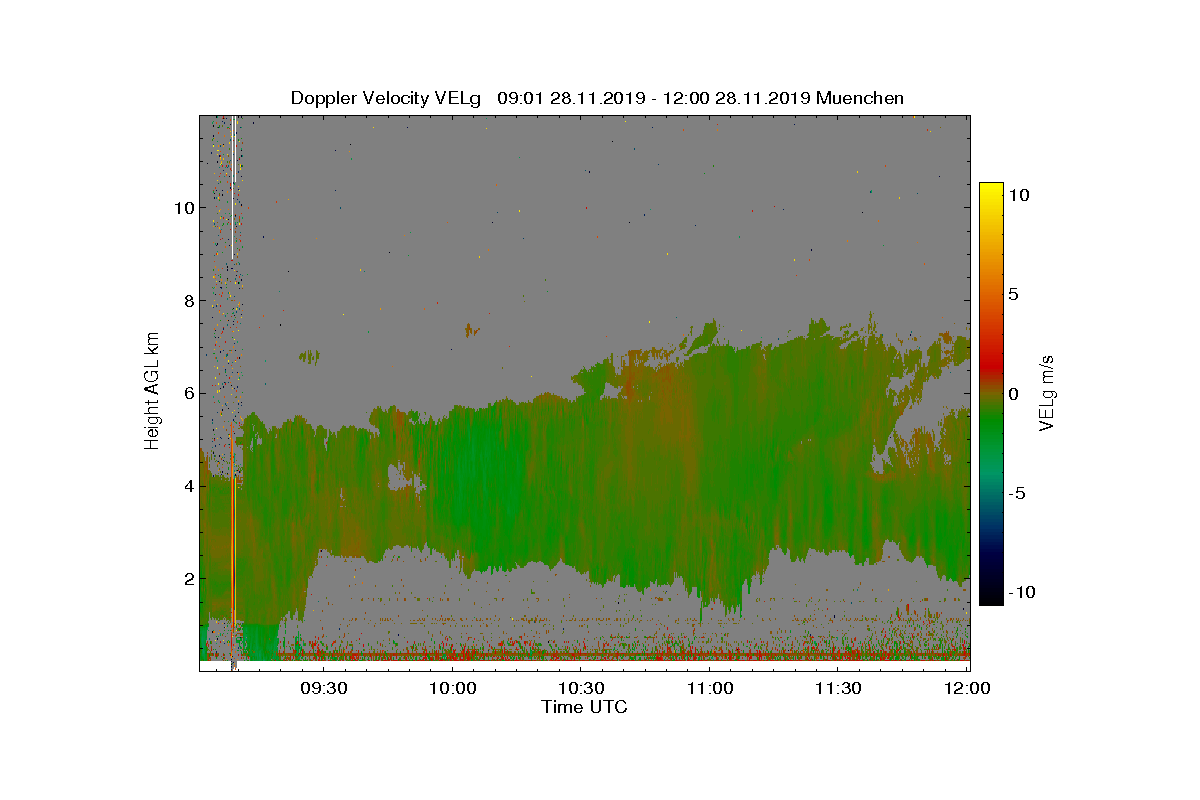Screen dimensions: 1200x800
Task: Click colorbar label '5'
Action: click(1012, 294)
